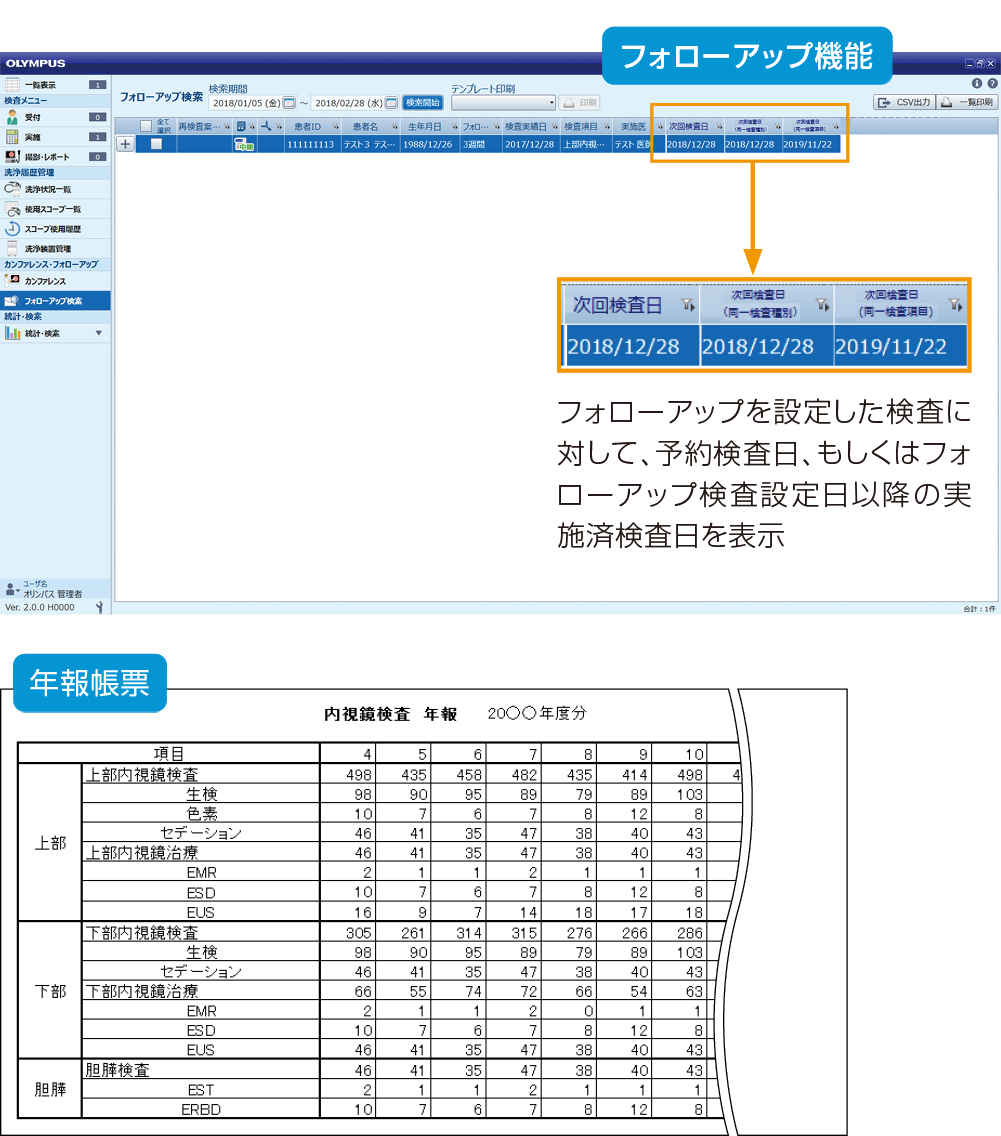The height and width of the screenshot is (1136, 1001).
Task: Click the wrench settings icon beside version
Action: [x=98, y=607]
